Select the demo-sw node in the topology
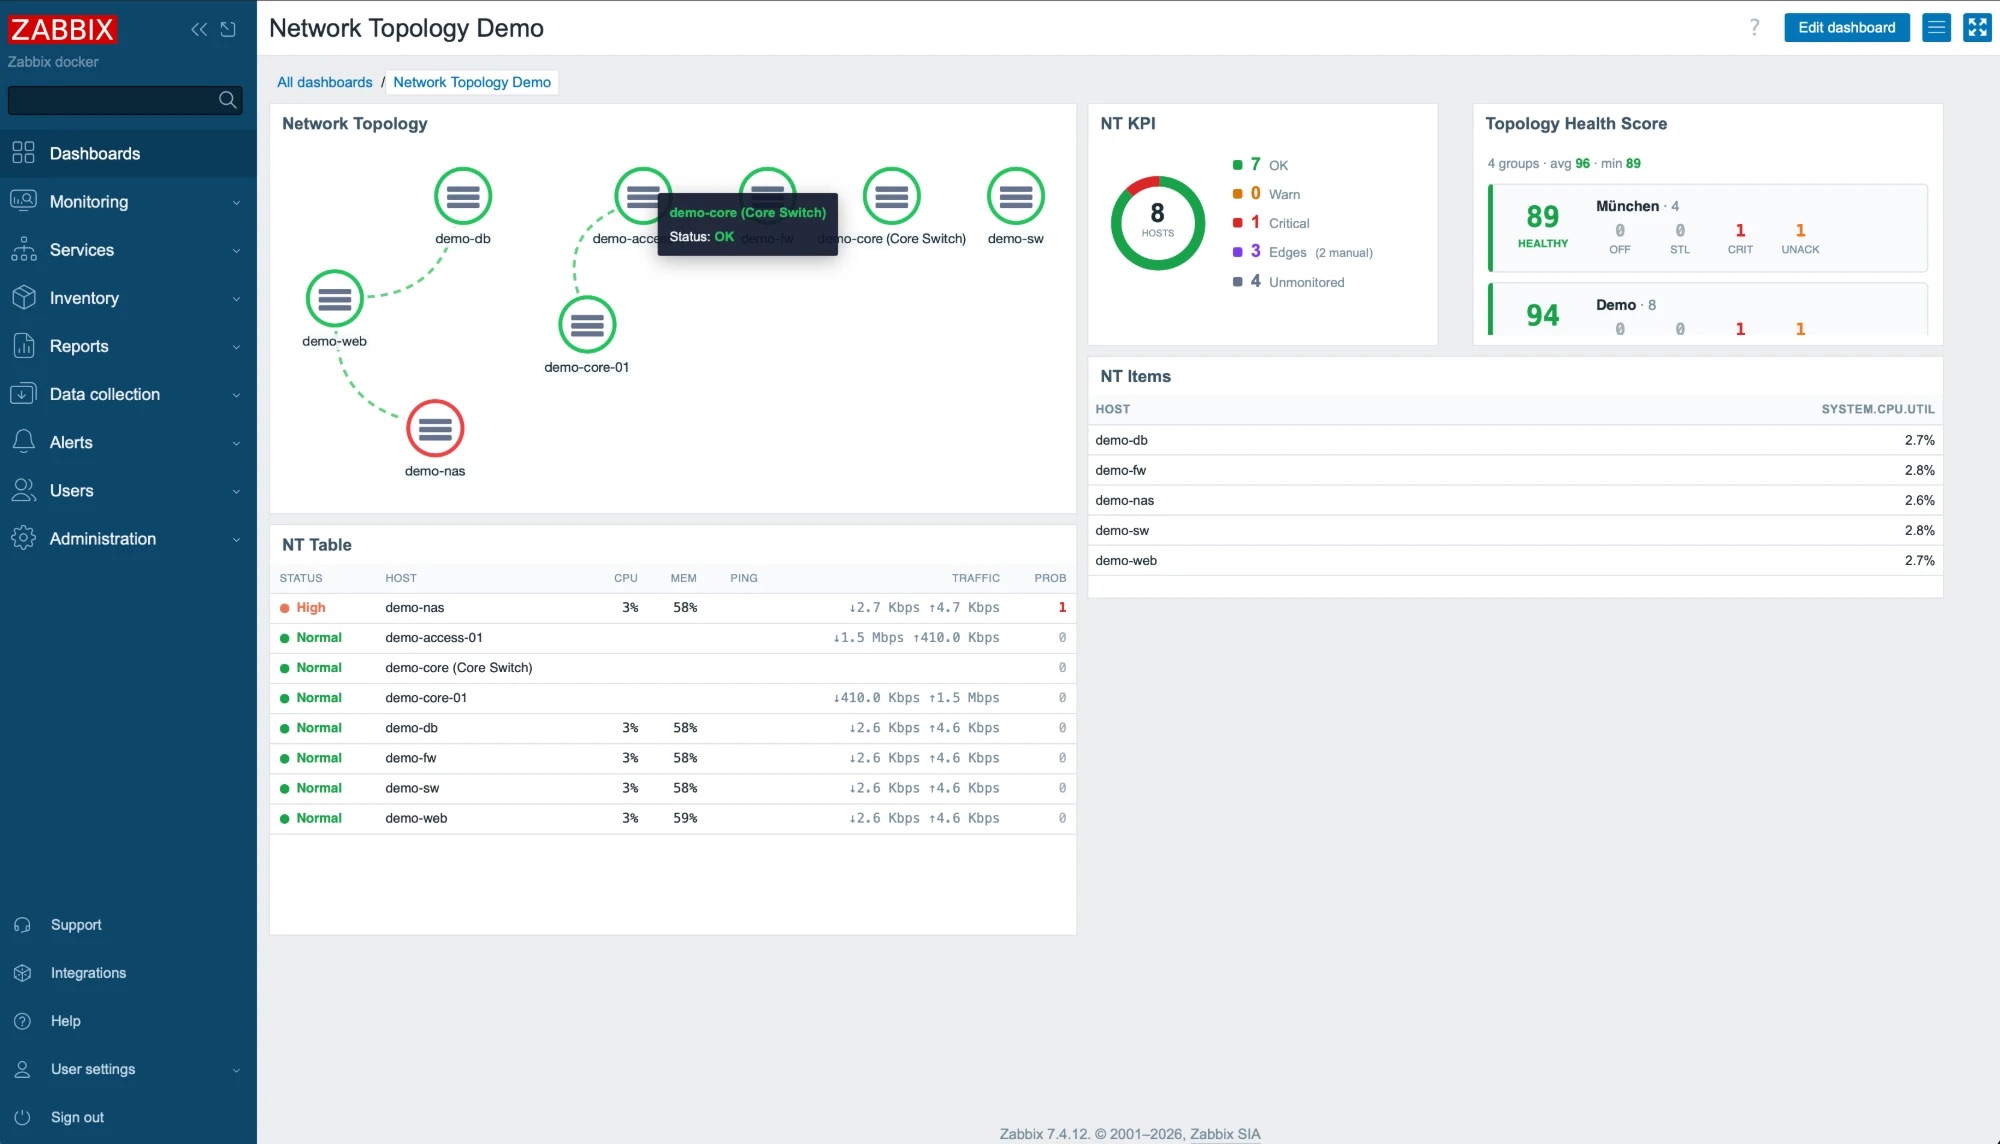Screen dimensions: 2000x1144 1016,196
